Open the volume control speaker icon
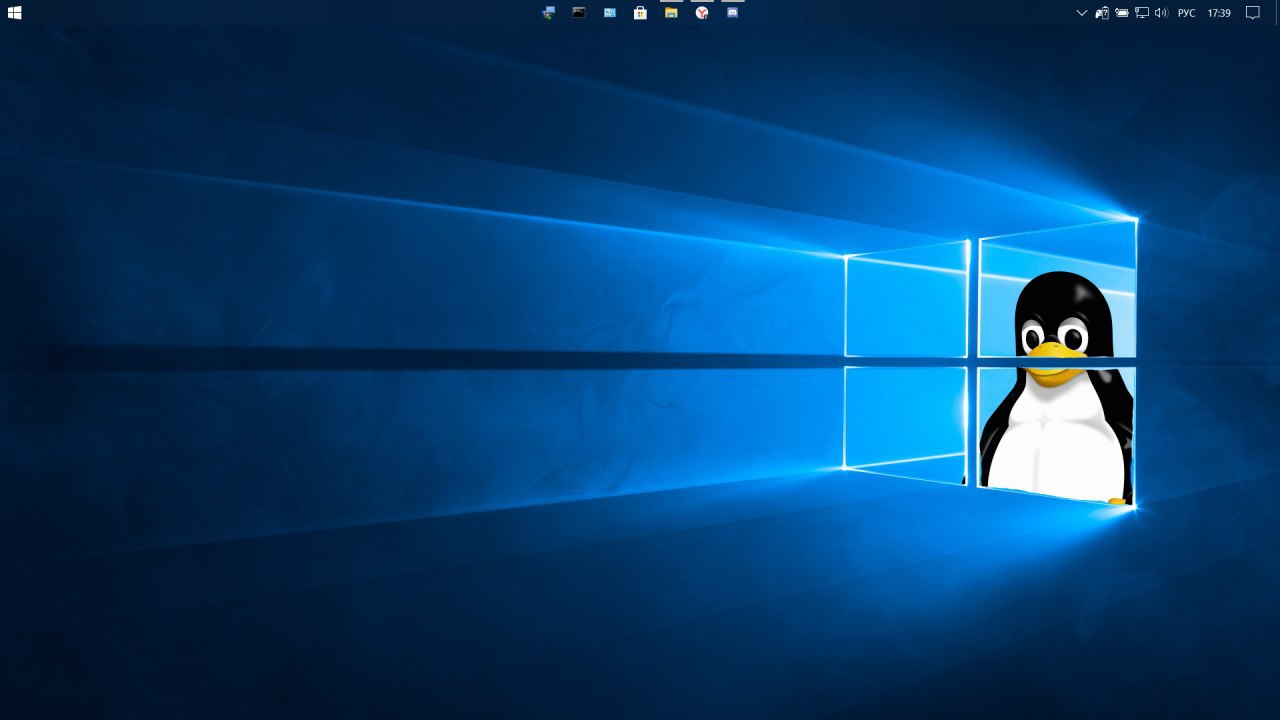This screenshot has width=1280, height=720. coord(1161,13)
